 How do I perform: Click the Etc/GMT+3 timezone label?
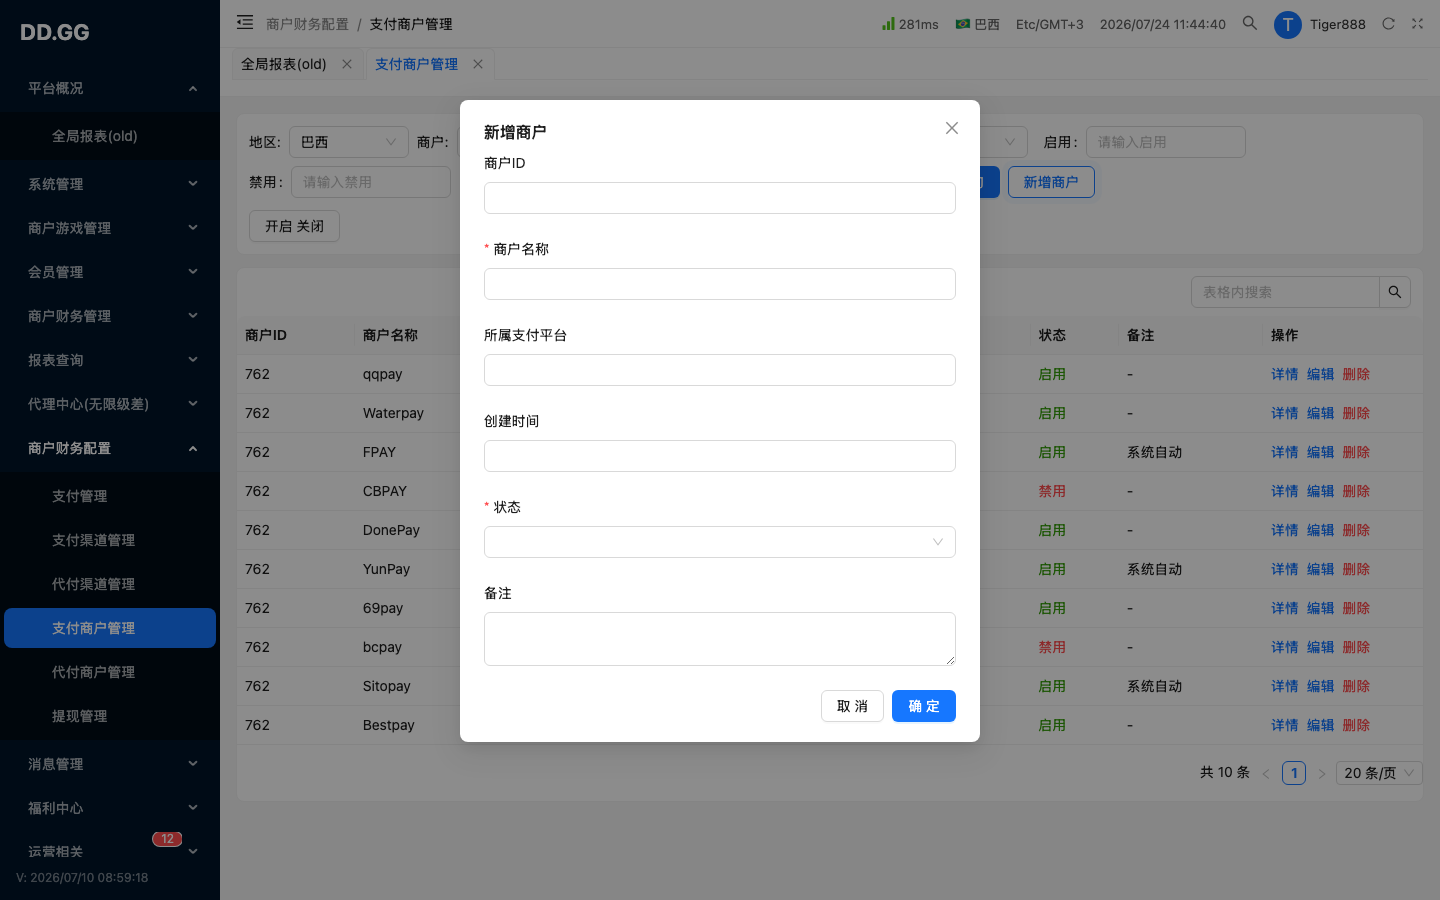(x=1049, y=24)
